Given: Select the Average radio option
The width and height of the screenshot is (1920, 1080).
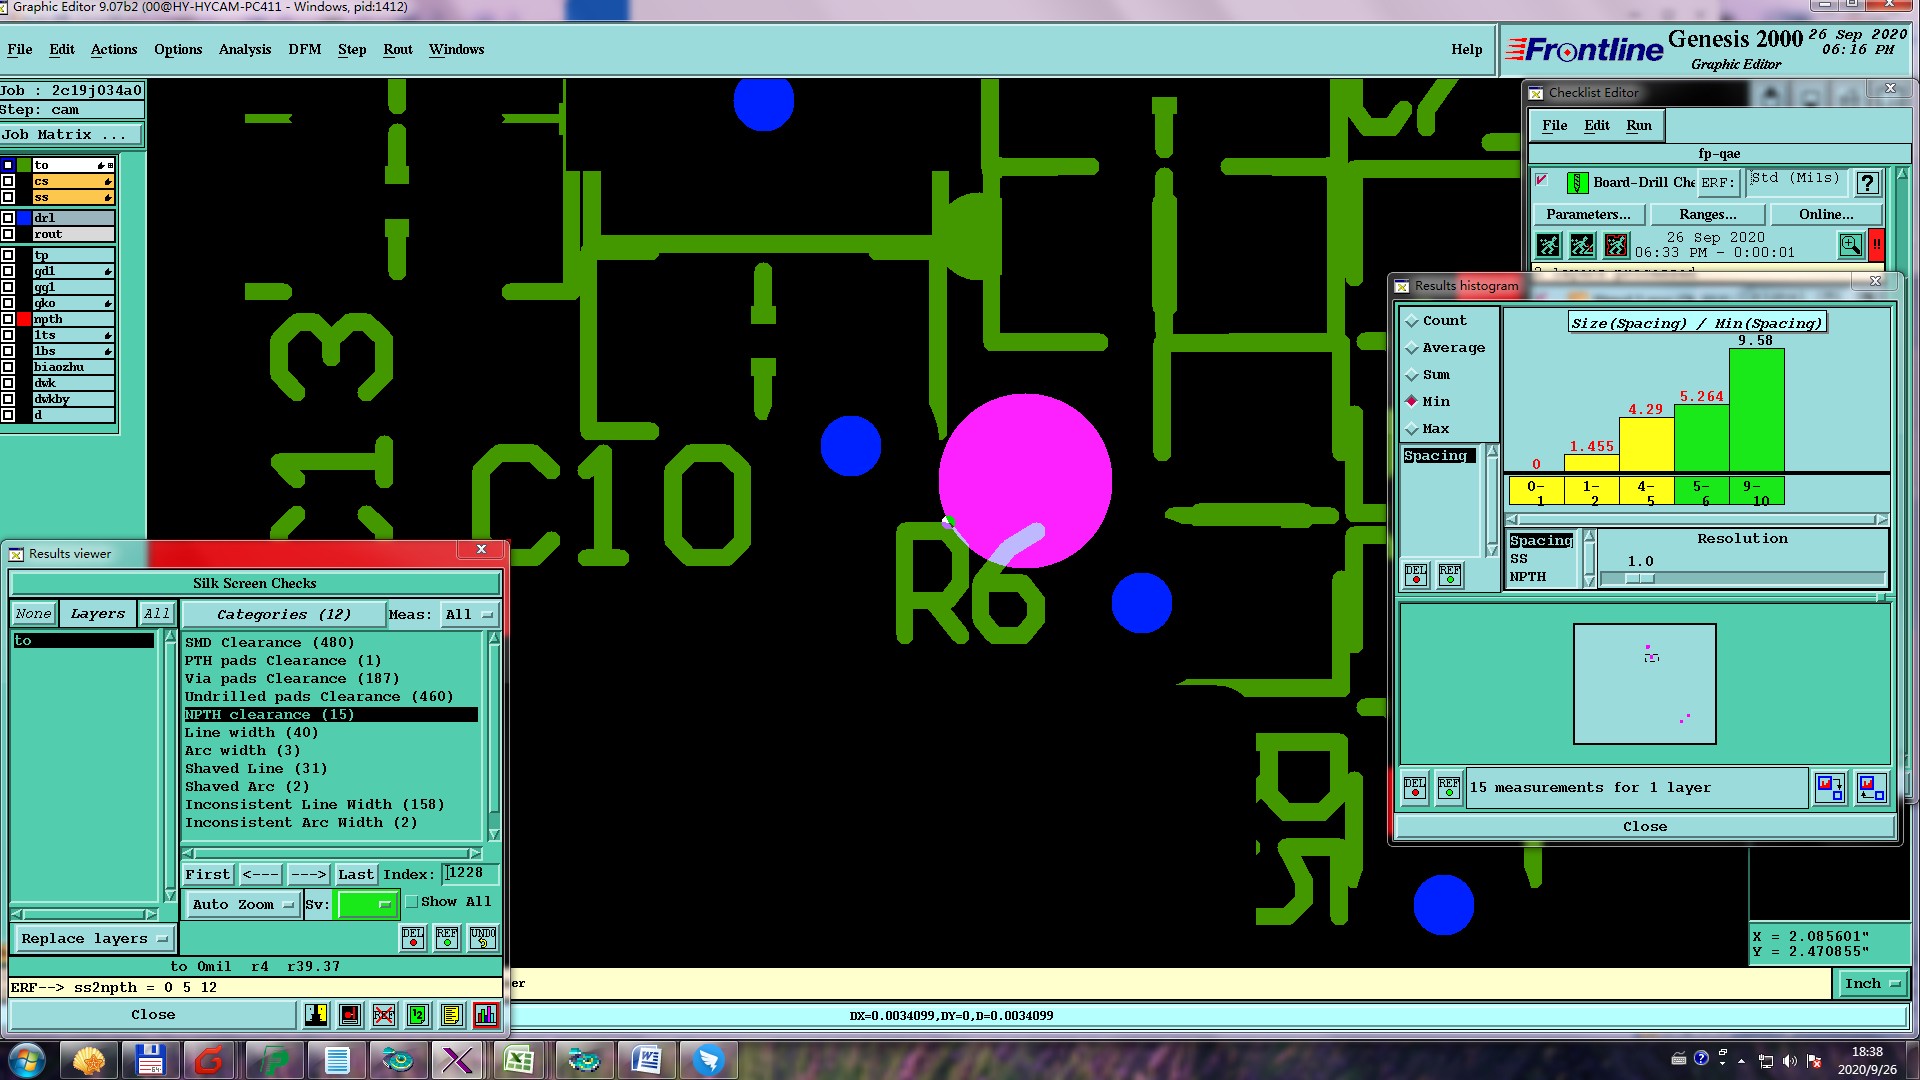Looking at the screenshot, I should (1412, 348).
